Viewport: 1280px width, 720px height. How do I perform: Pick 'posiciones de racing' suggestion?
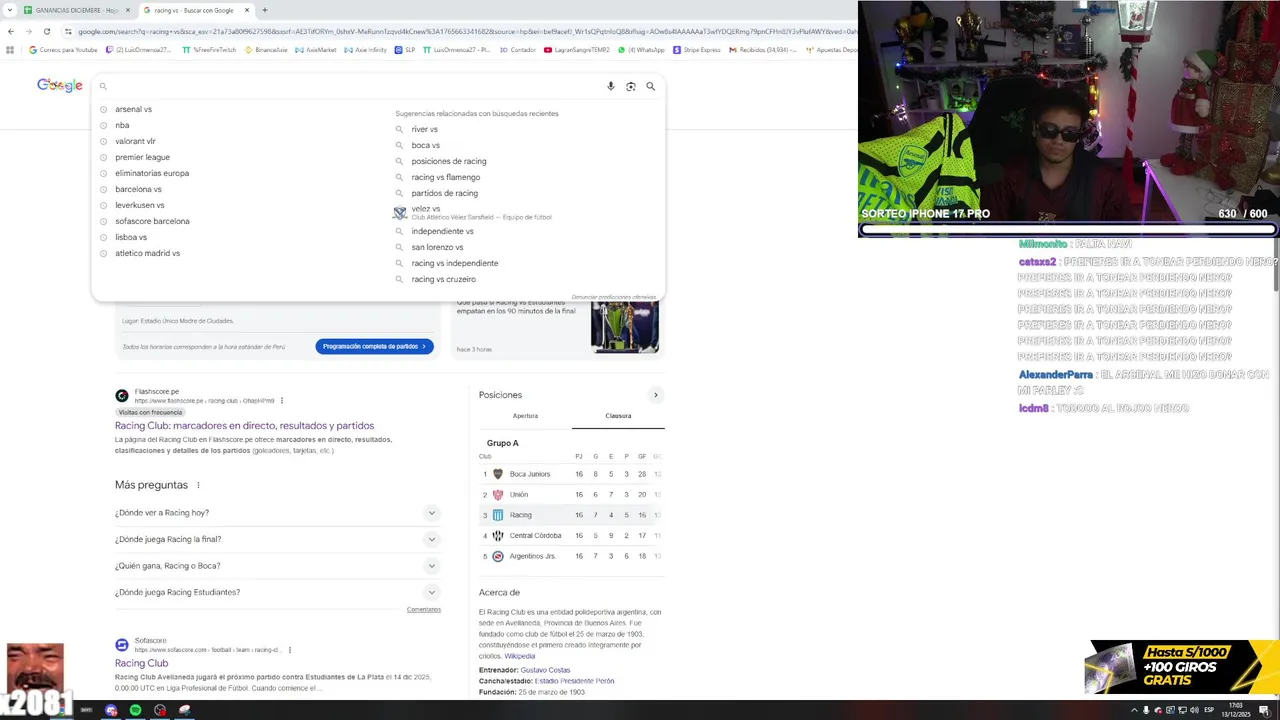click(448, 161)
